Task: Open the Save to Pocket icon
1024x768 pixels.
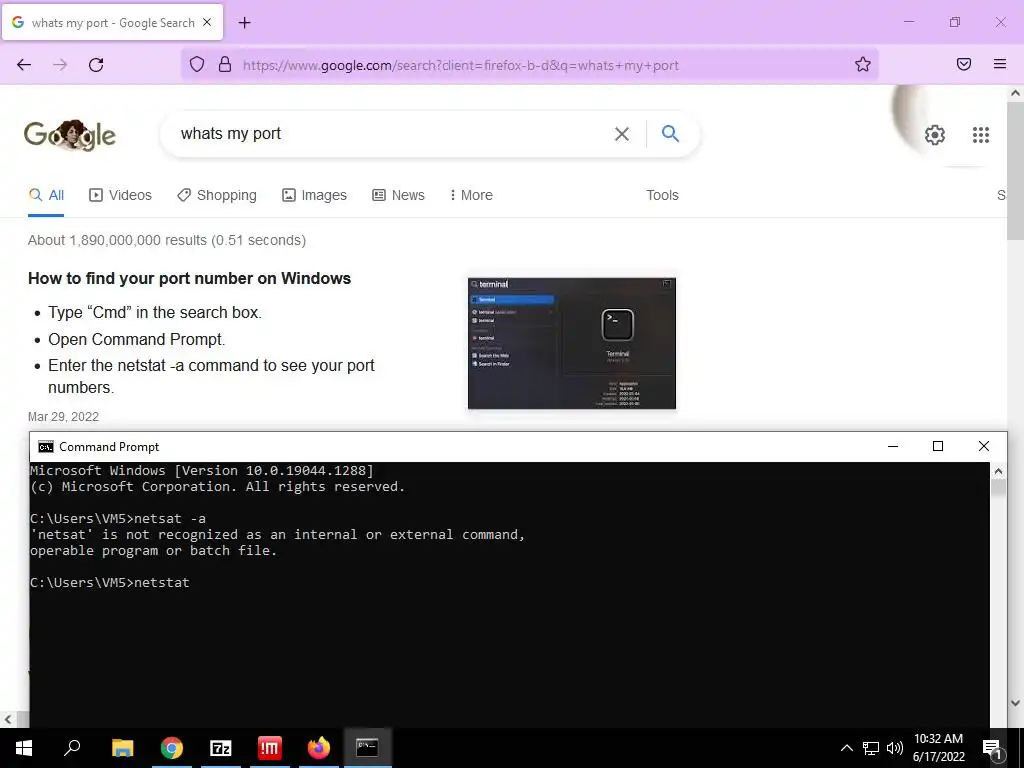Action: (x=964, y=64)
